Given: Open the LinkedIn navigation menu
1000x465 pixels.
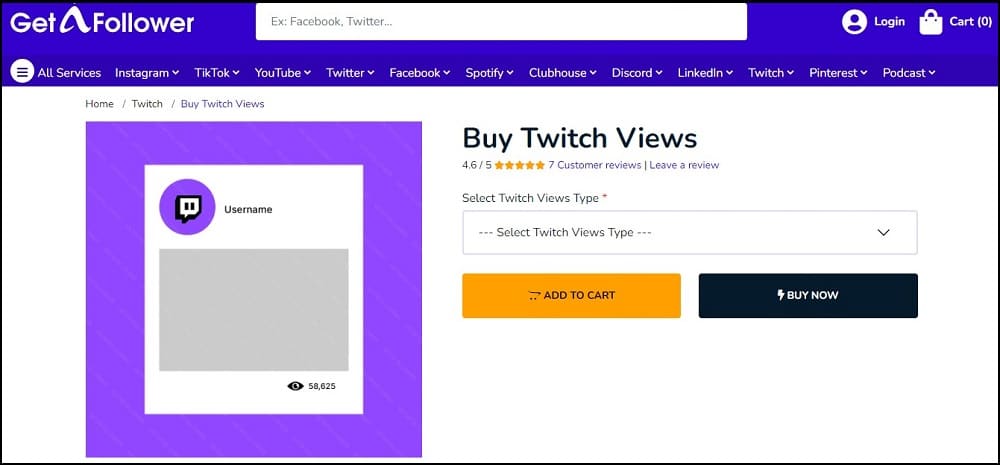Looking at the screenshot, I should 705,73.
